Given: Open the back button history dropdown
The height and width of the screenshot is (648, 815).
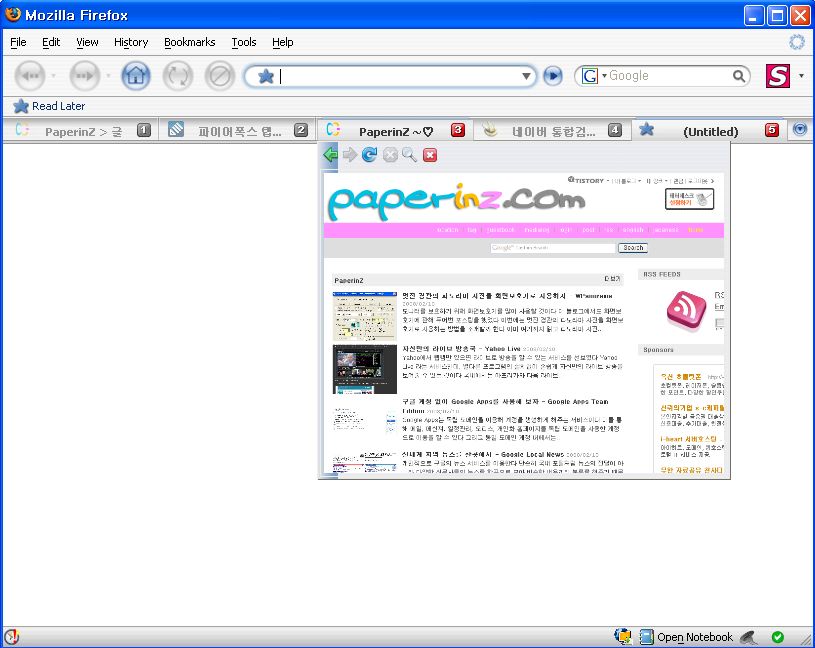Looking at the screenshot, I should point(54,76).
